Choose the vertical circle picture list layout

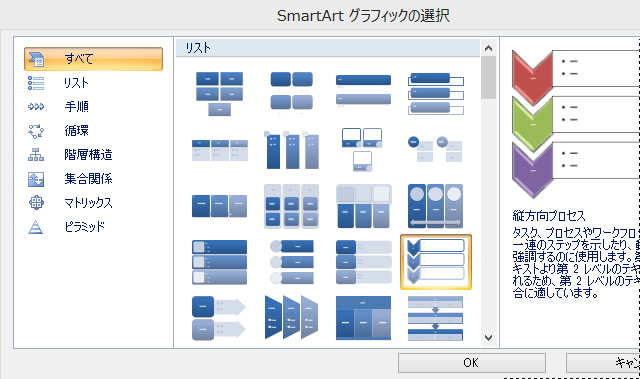pyautogui.click(x=291, y=262)
